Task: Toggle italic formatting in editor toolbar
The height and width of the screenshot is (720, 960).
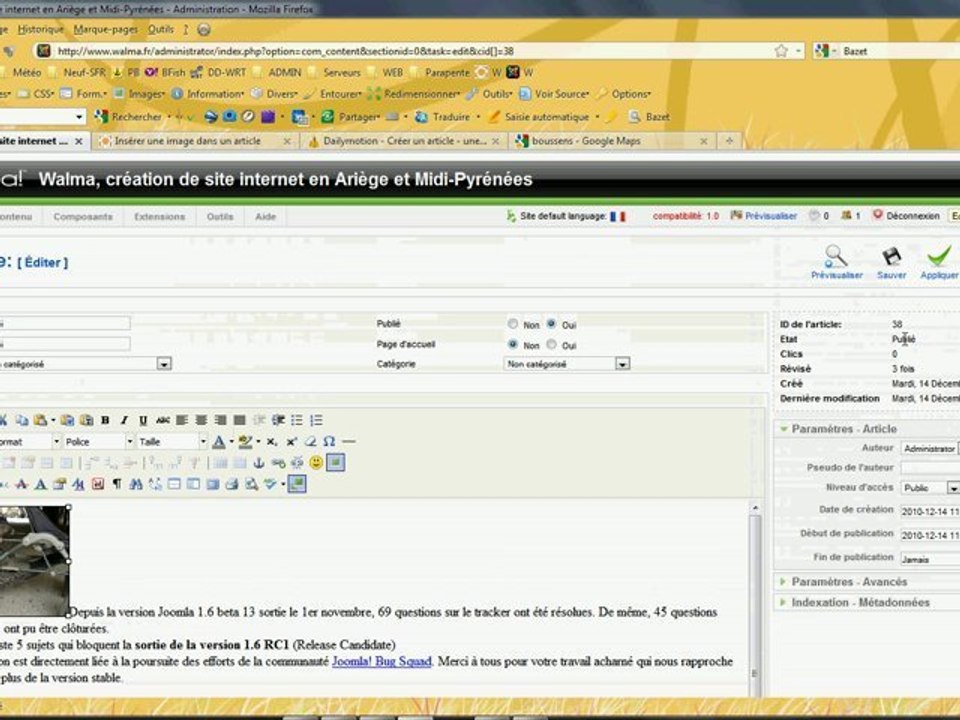Action: (x=124, y=420)
